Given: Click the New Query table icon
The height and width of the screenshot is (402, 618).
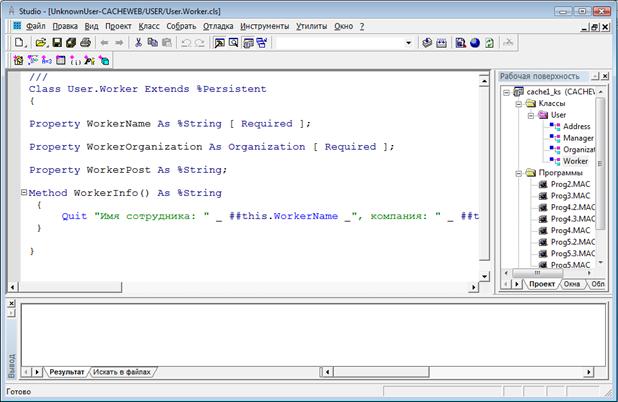Looking at the screenshot, I should (61, 60).
